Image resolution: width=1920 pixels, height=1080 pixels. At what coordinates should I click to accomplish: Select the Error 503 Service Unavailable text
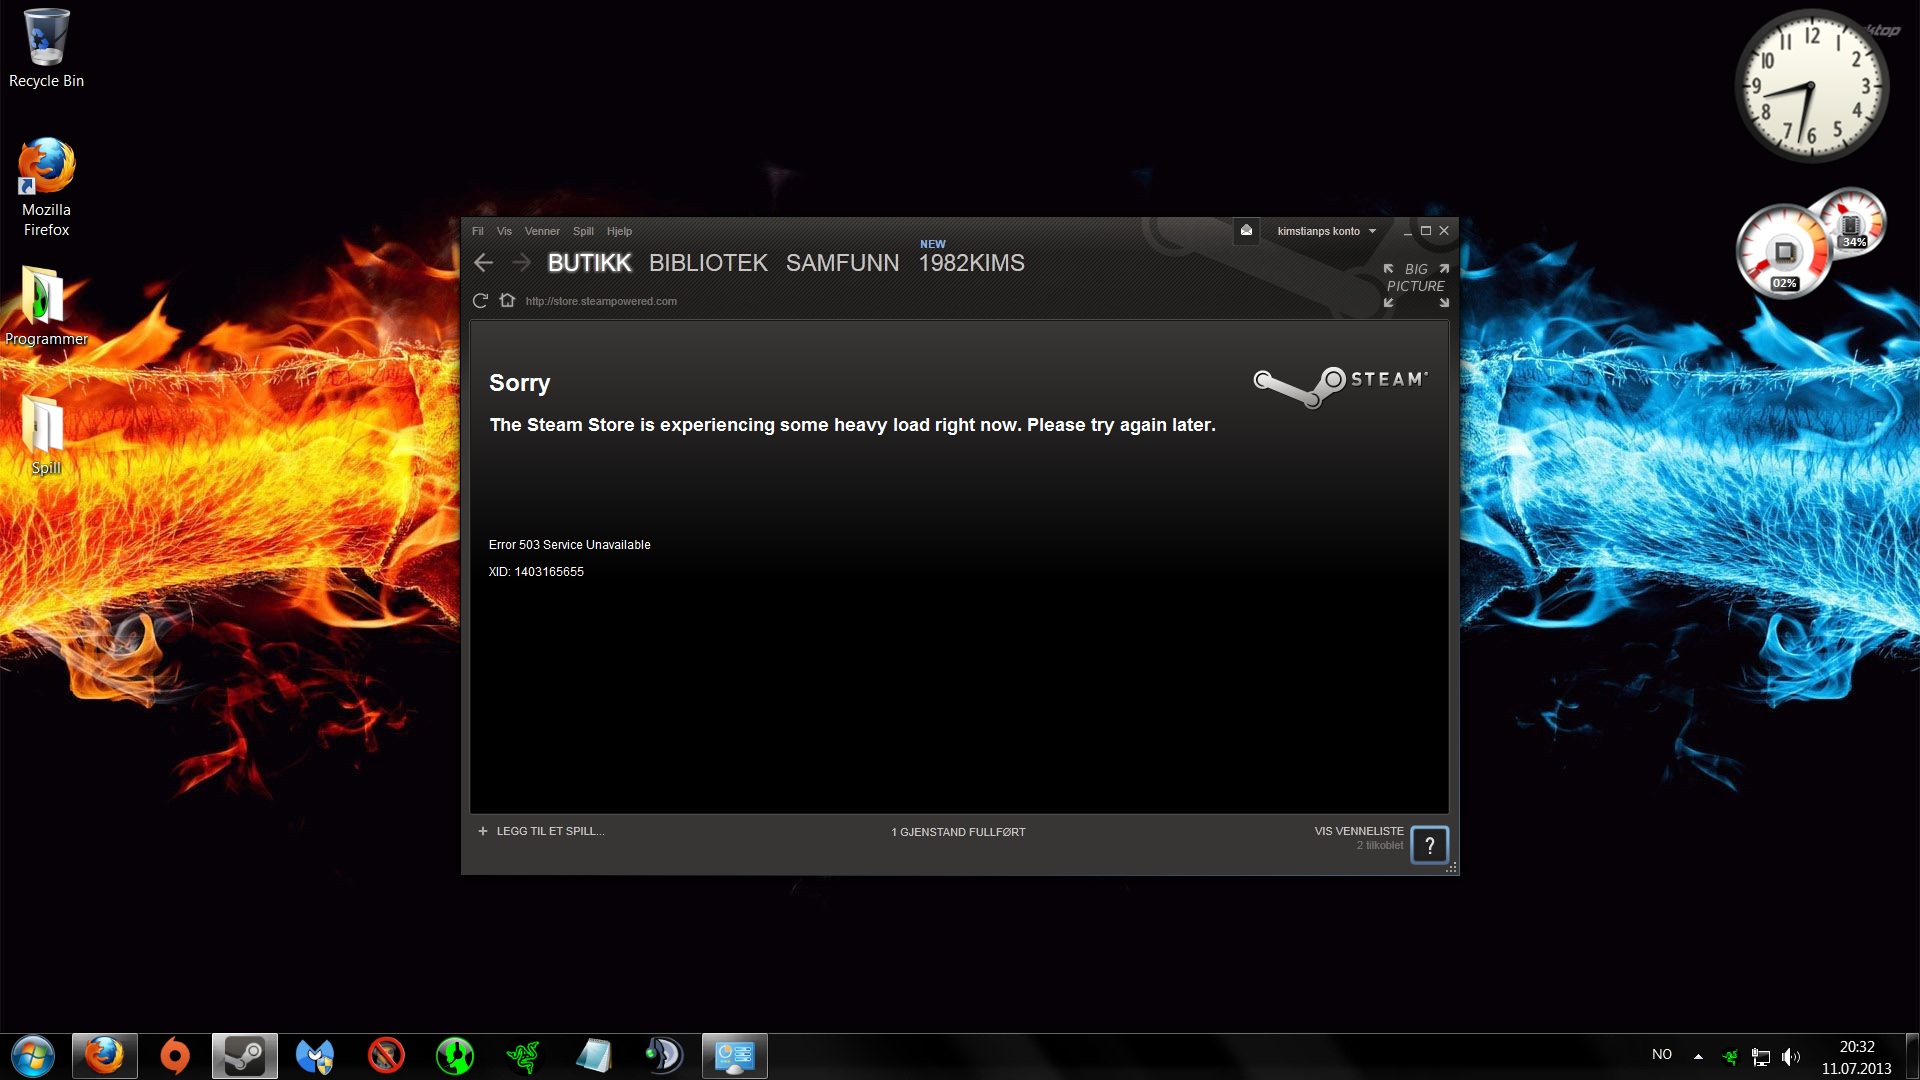(569, 545)
